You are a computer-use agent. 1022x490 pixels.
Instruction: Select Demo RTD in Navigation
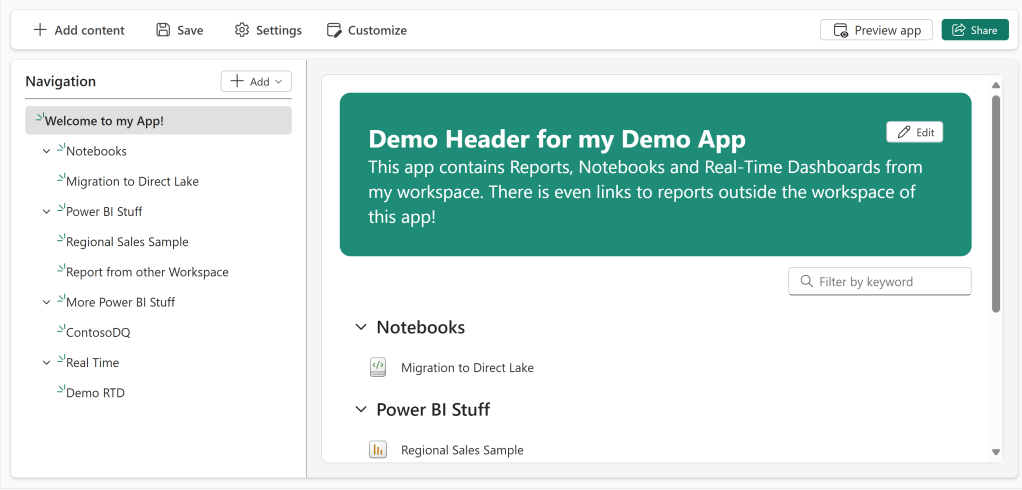[95, 393]
